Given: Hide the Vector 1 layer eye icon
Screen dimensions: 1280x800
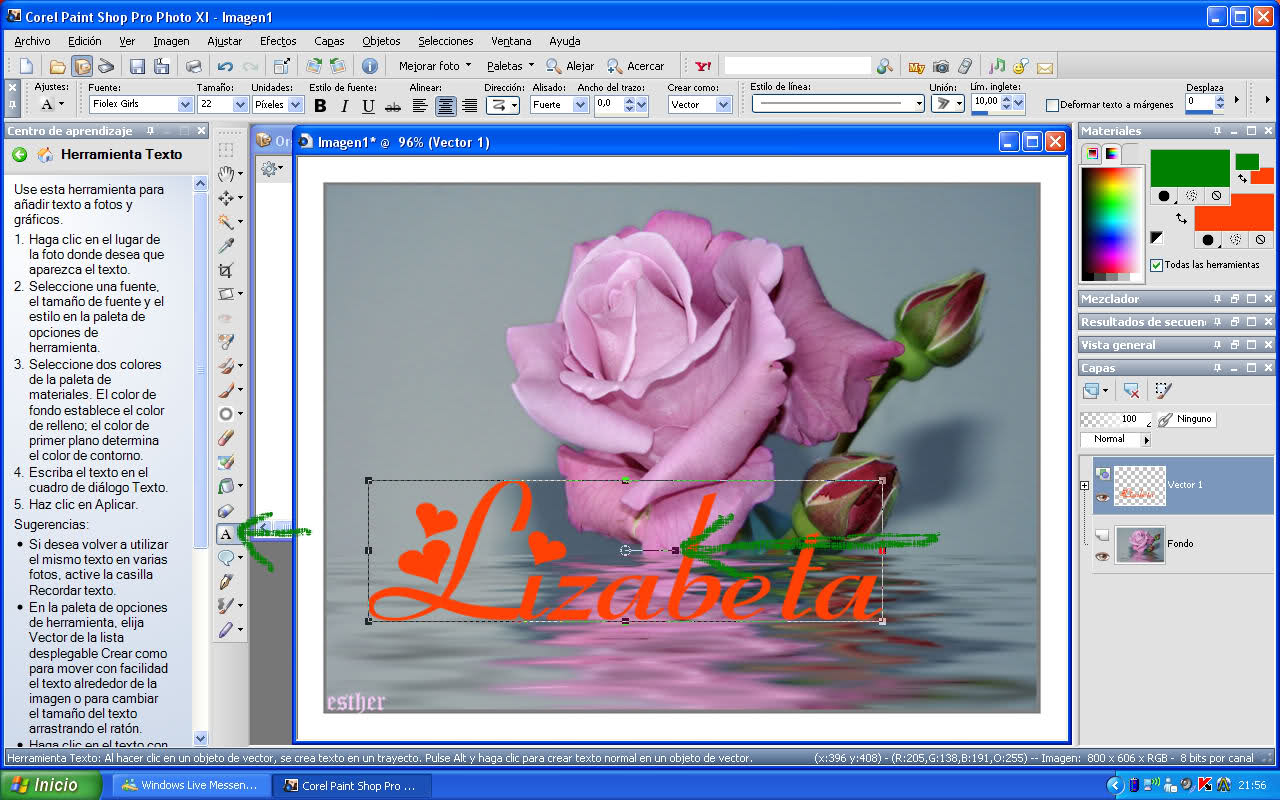Looking at the screenshot, I should [x=1102, y=497].
